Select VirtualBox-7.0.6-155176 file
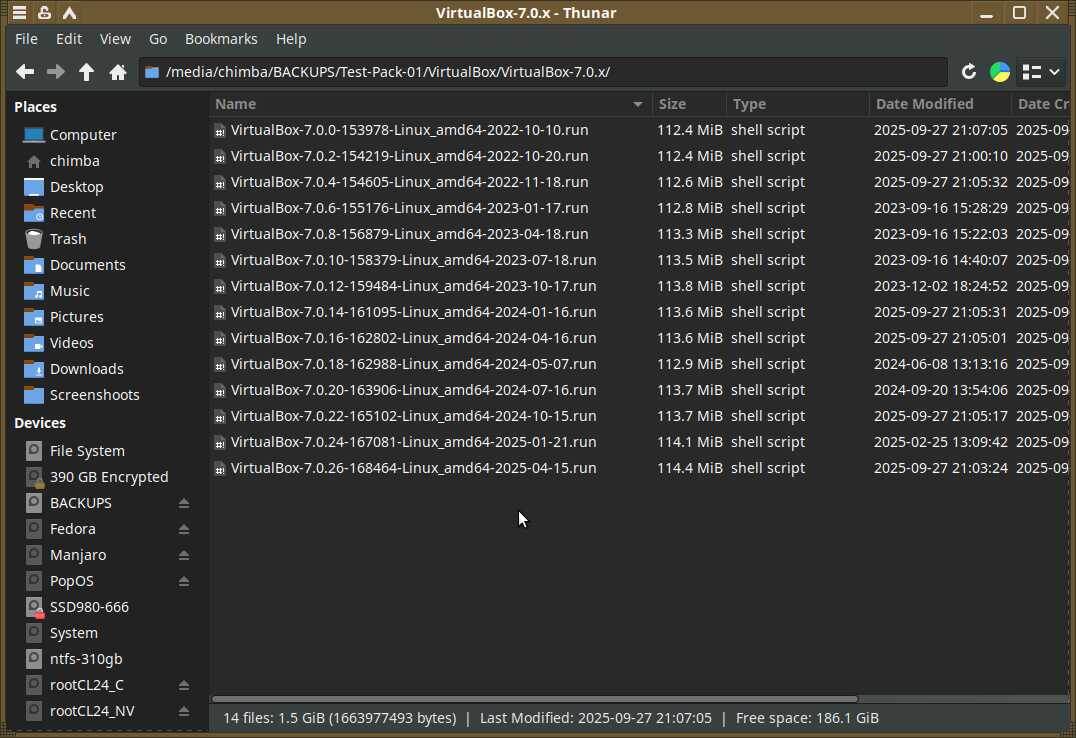Viewport: 1076px width, 738px height. [x=409, y=208]
